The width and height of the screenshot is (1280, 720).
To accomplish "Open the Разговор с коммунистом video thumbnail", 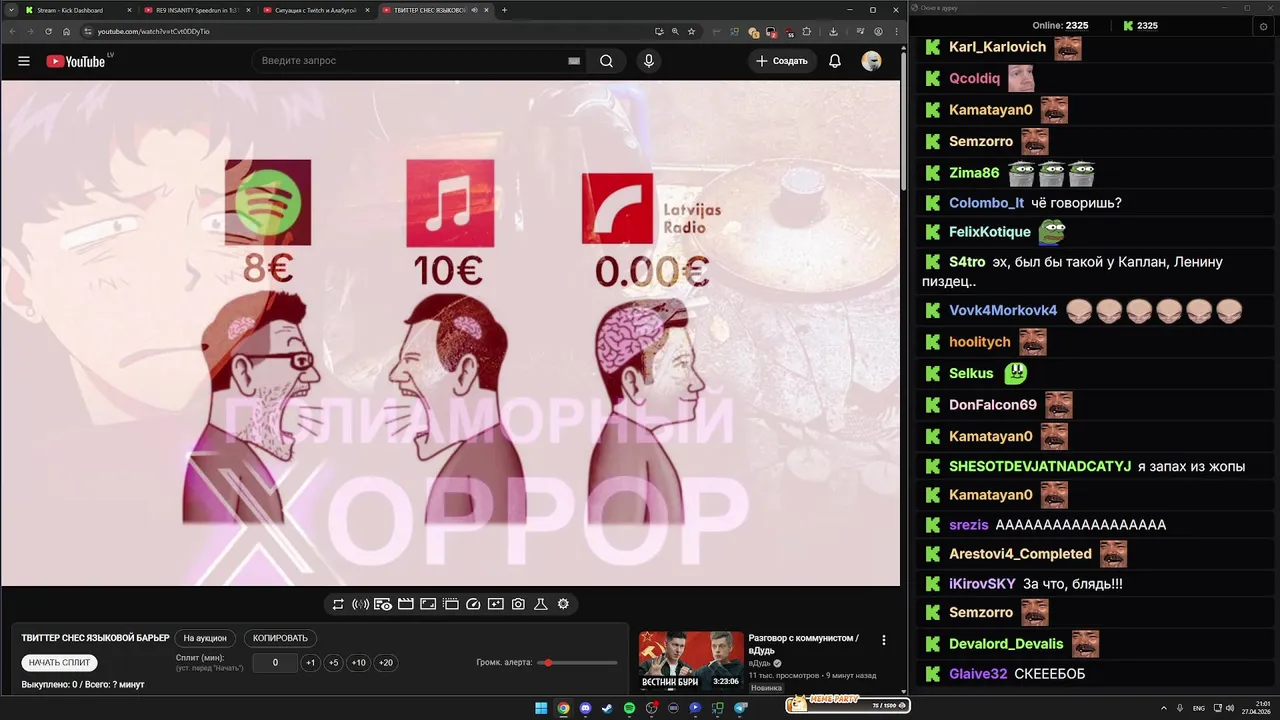I will pyautogui.click(x=691, y=661).
